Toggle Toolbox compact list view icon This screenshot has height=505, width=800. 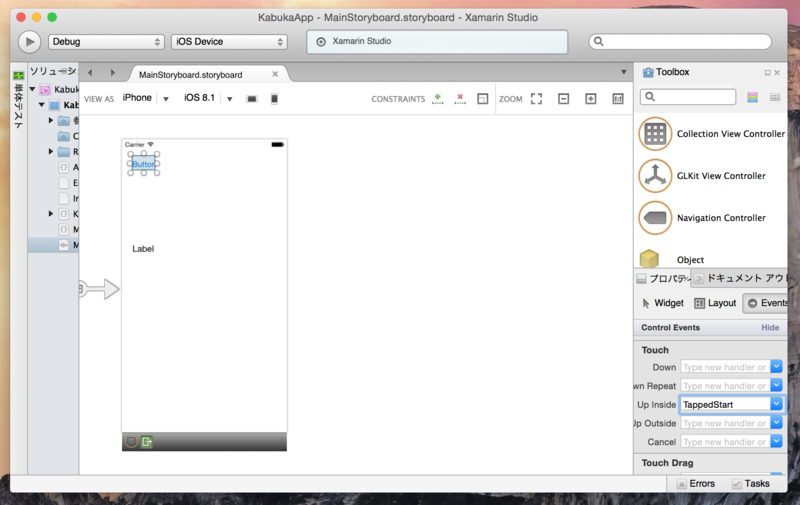click(x=775, y=97)
